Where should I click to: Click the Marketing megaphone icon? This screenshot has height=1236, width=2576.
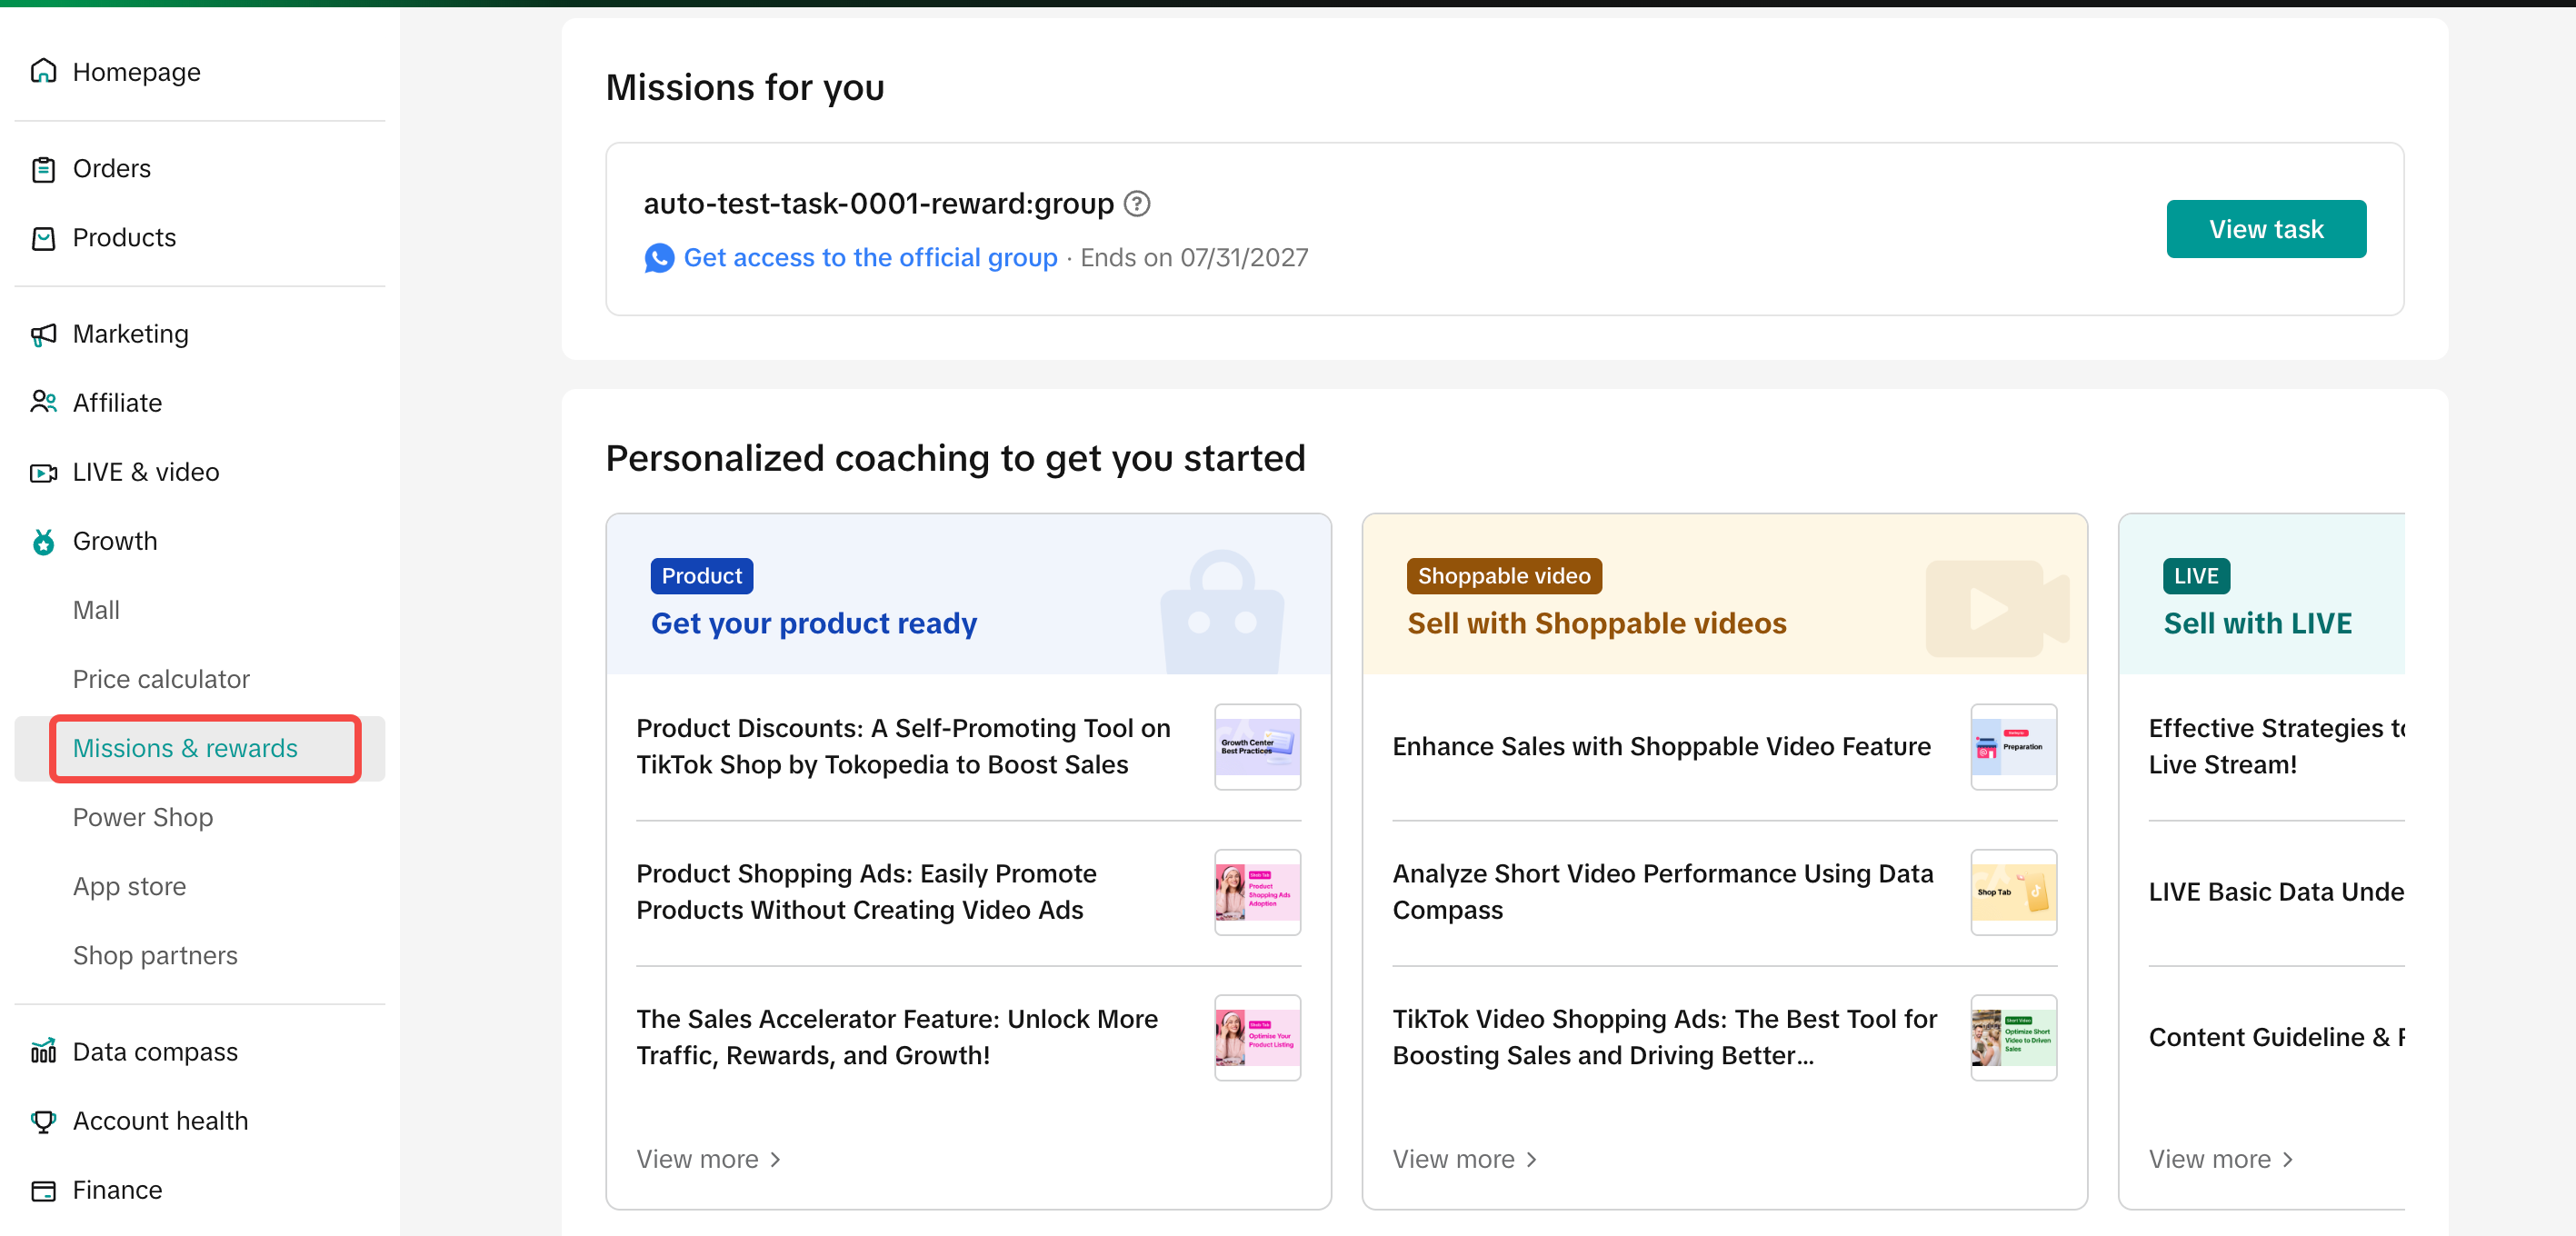point(43,334)
